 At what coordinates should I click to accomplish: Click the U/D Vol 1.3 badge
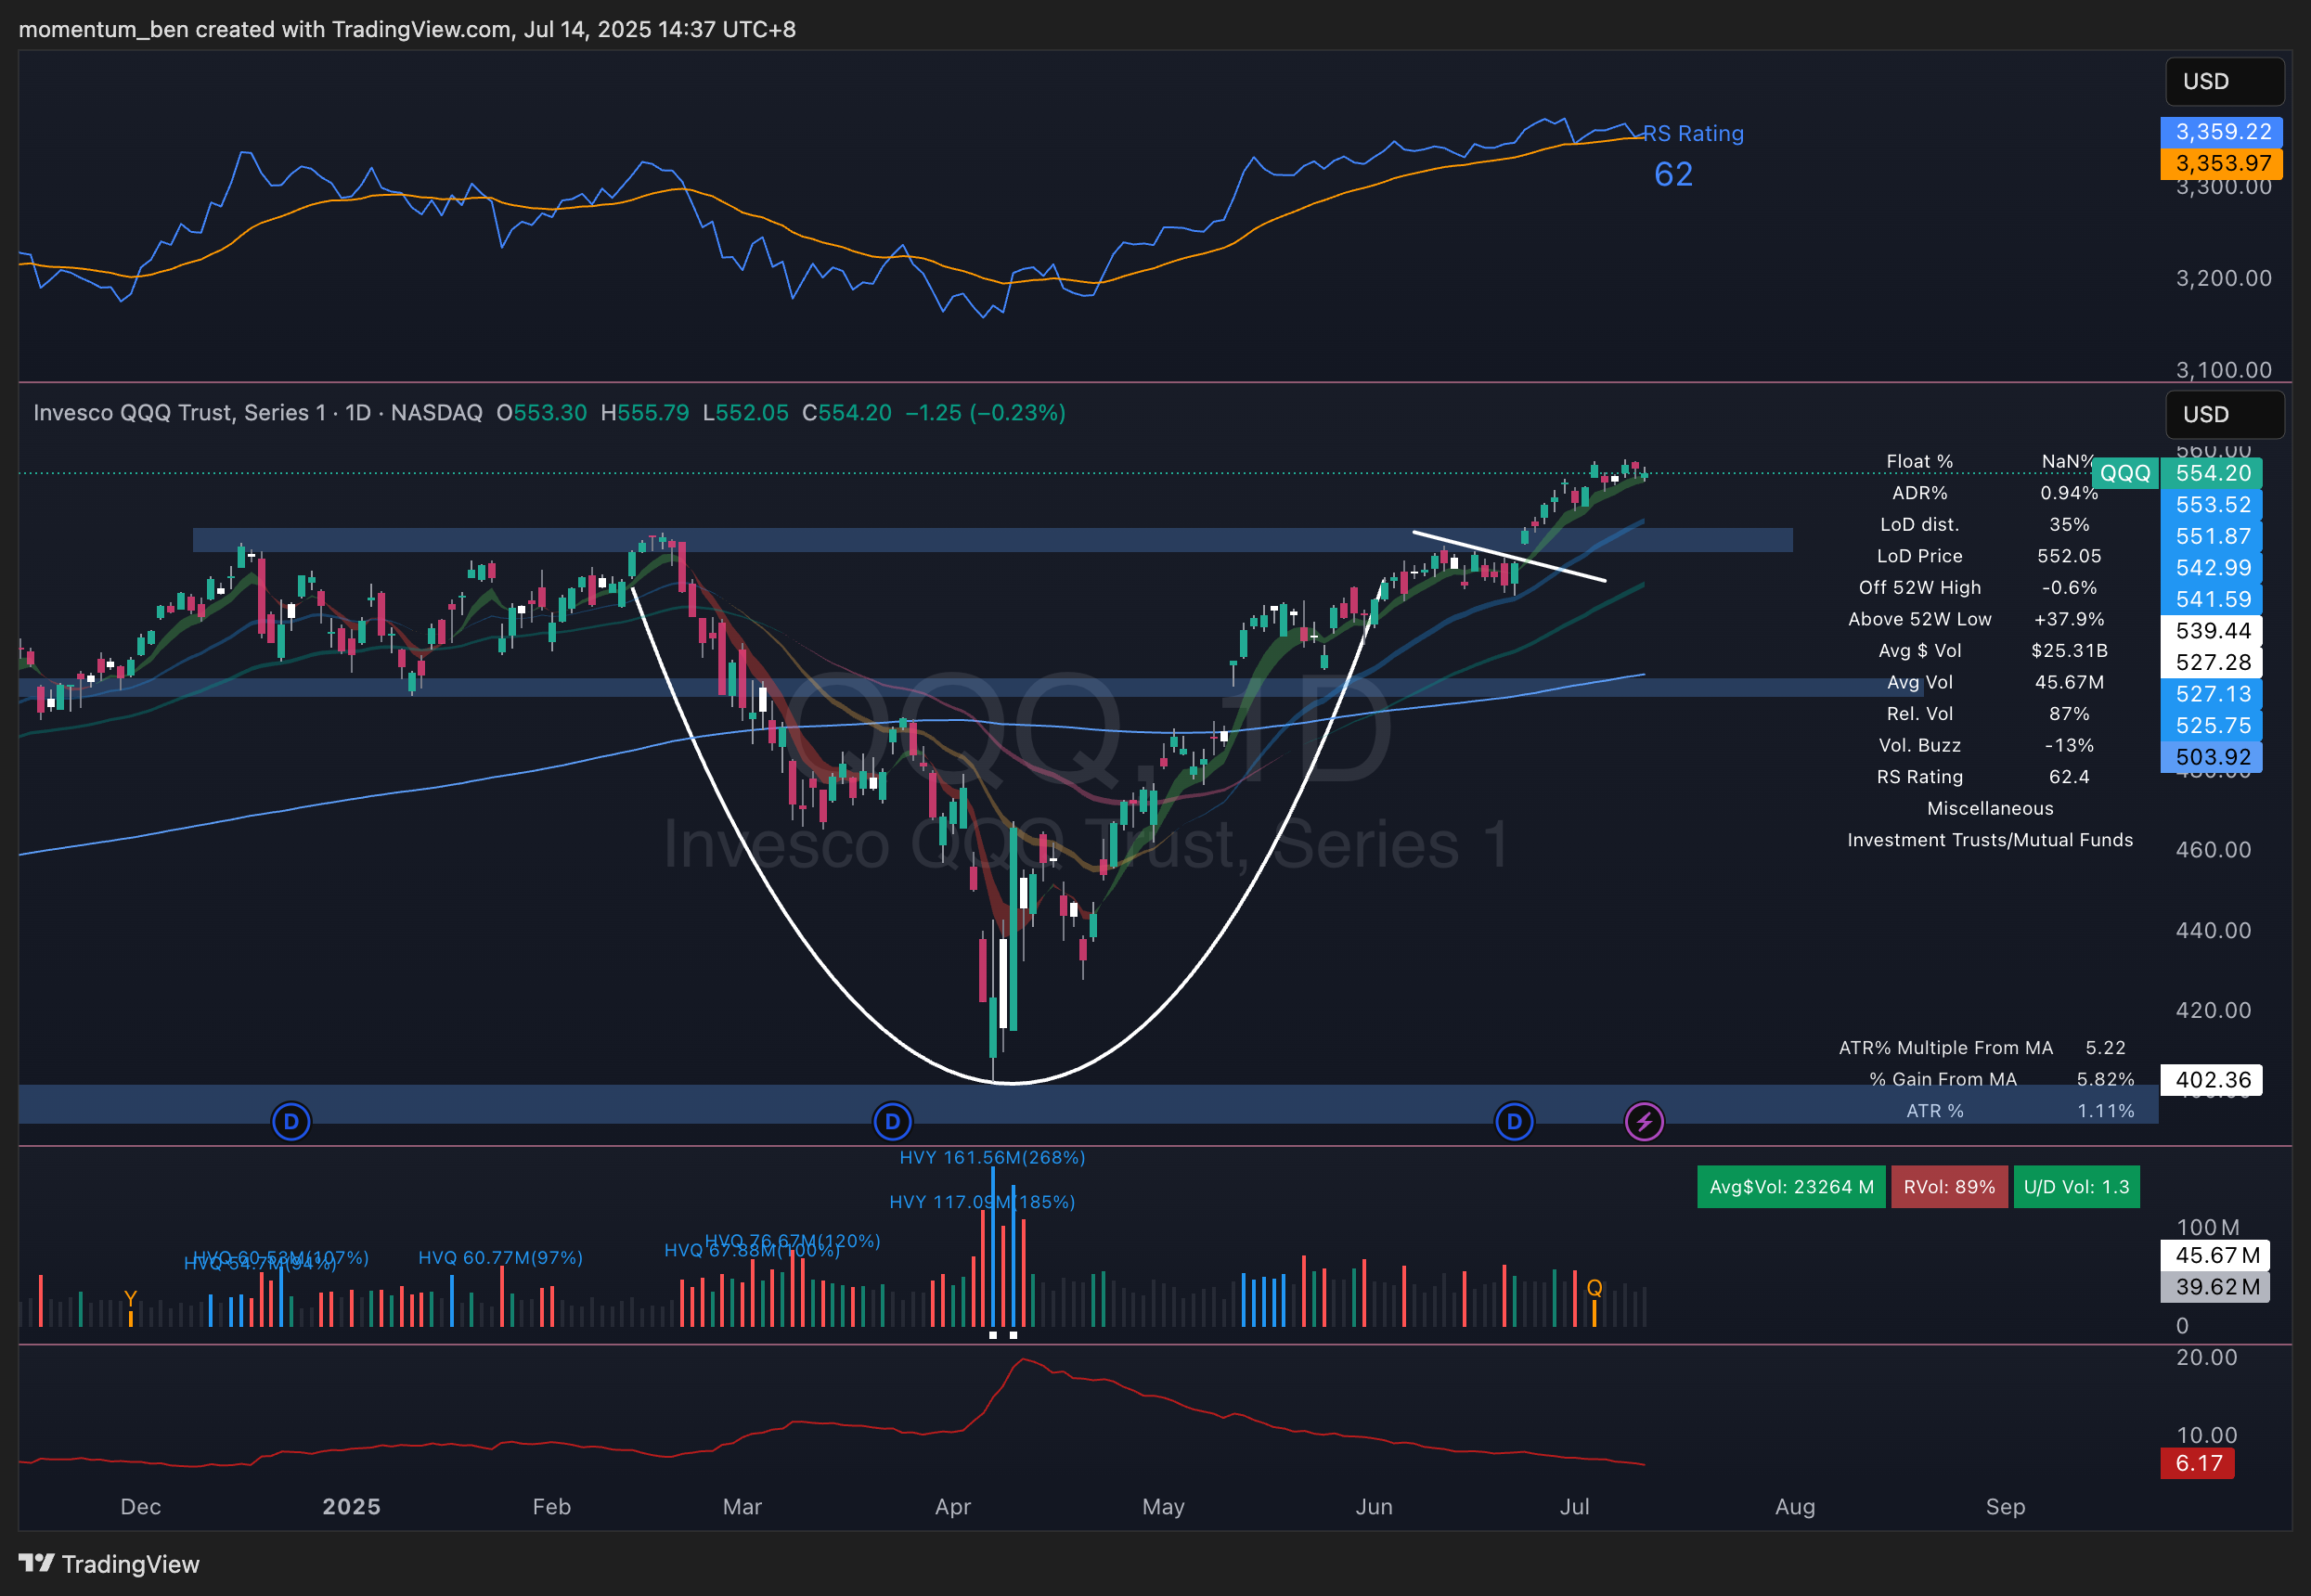[x=2076, y=1187]
